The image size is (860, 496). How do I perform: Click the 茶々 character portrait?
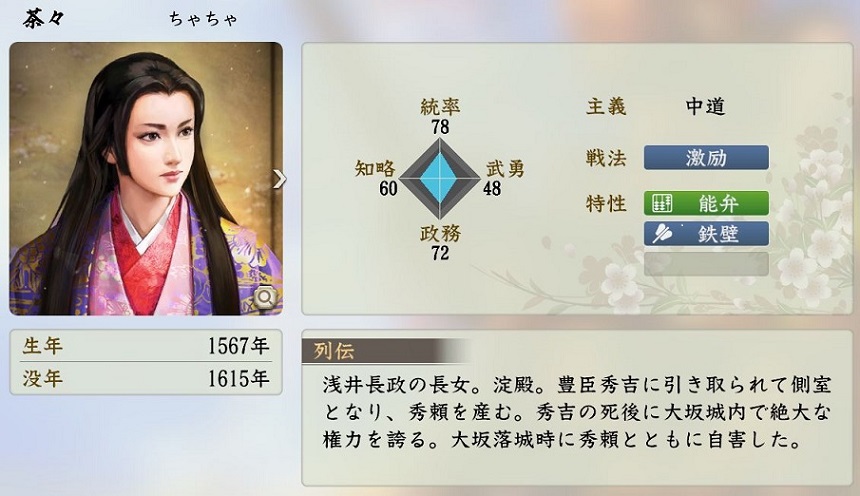(146, 178)
